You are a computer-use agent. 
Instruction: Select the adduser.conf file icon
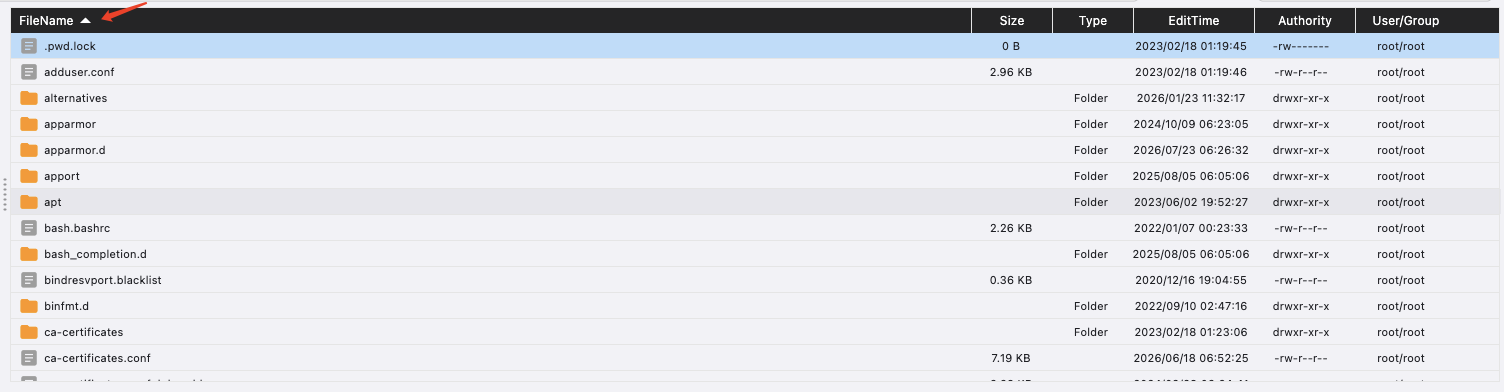click(29, 72)
